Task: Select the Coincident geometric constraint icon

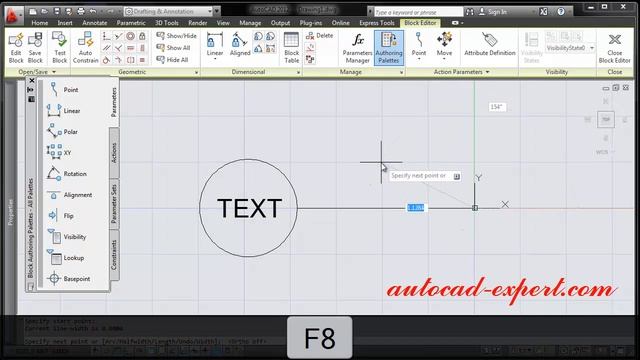Action: point(106,36)
